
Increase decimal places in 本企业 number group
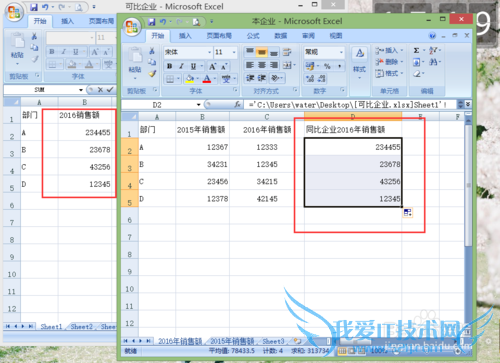pyautogui.click(x=310, y=79)
